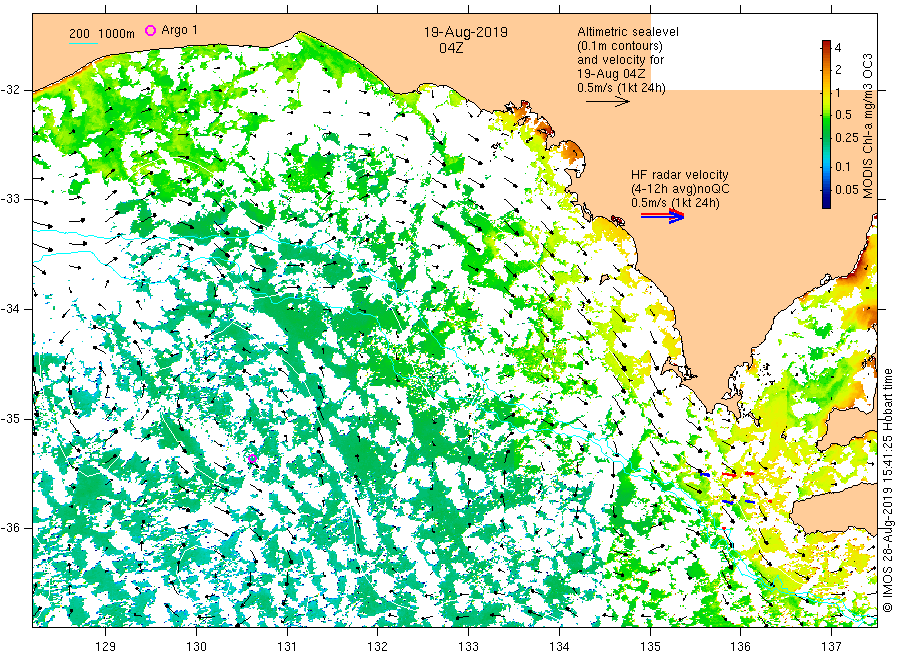Click the black altimetric velocity reference arrow
Viewport: 900px width, 660px height.
(x=607, y=102)
